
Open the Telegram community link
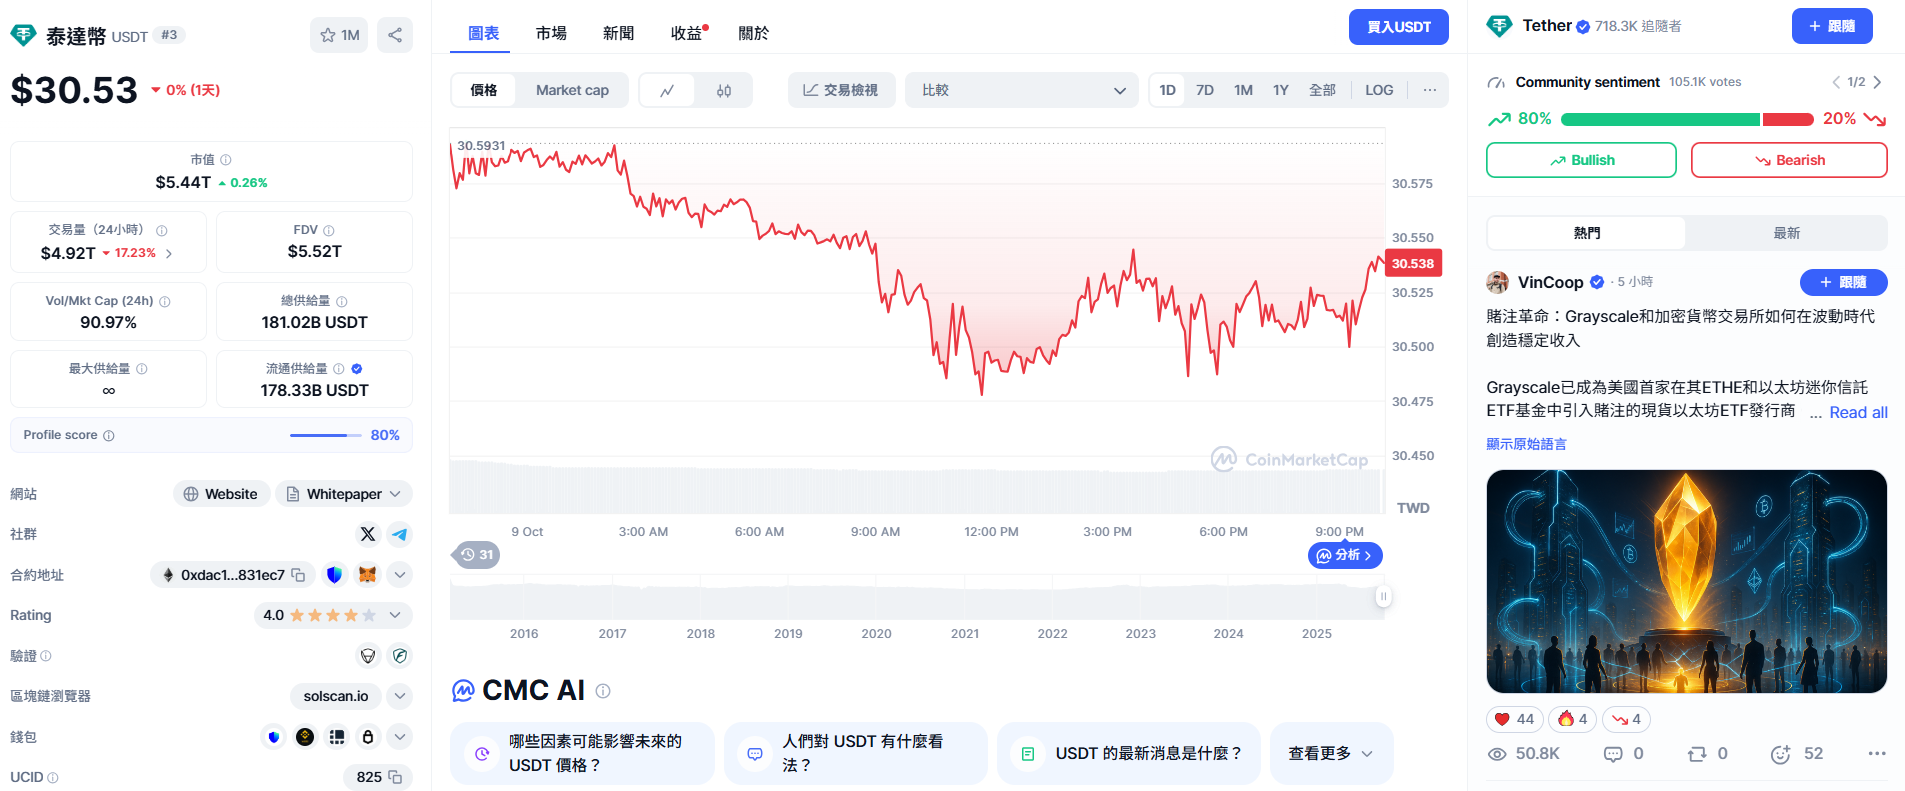(x=399, y=534)
